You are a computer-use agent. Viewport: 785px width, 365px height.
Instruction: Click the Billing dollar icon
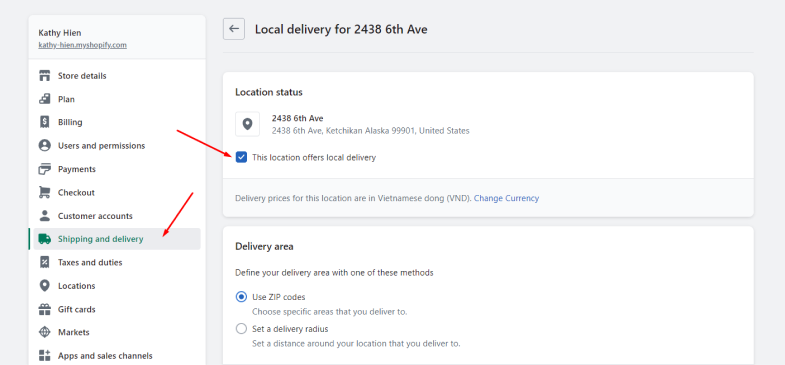pyautogui.click(x=45, y=122)
